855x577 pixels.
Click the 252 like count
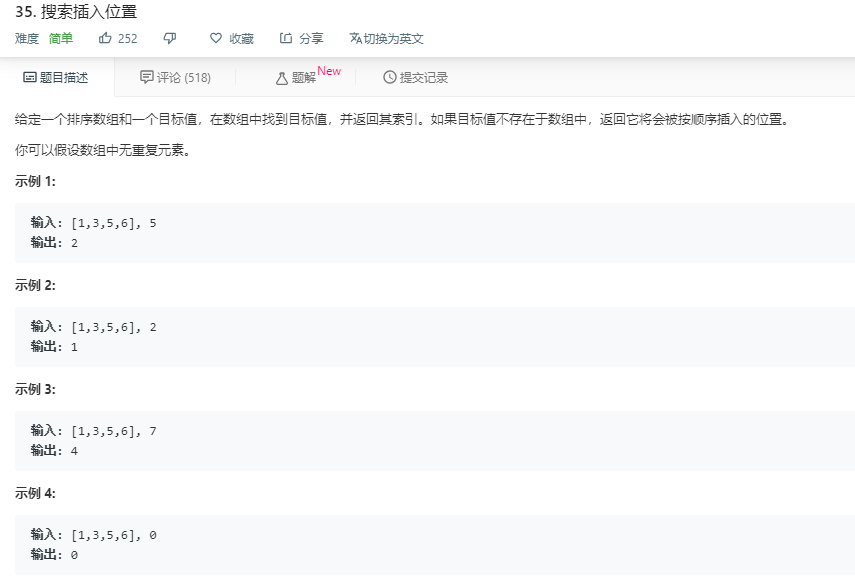(x=128, y=38)
